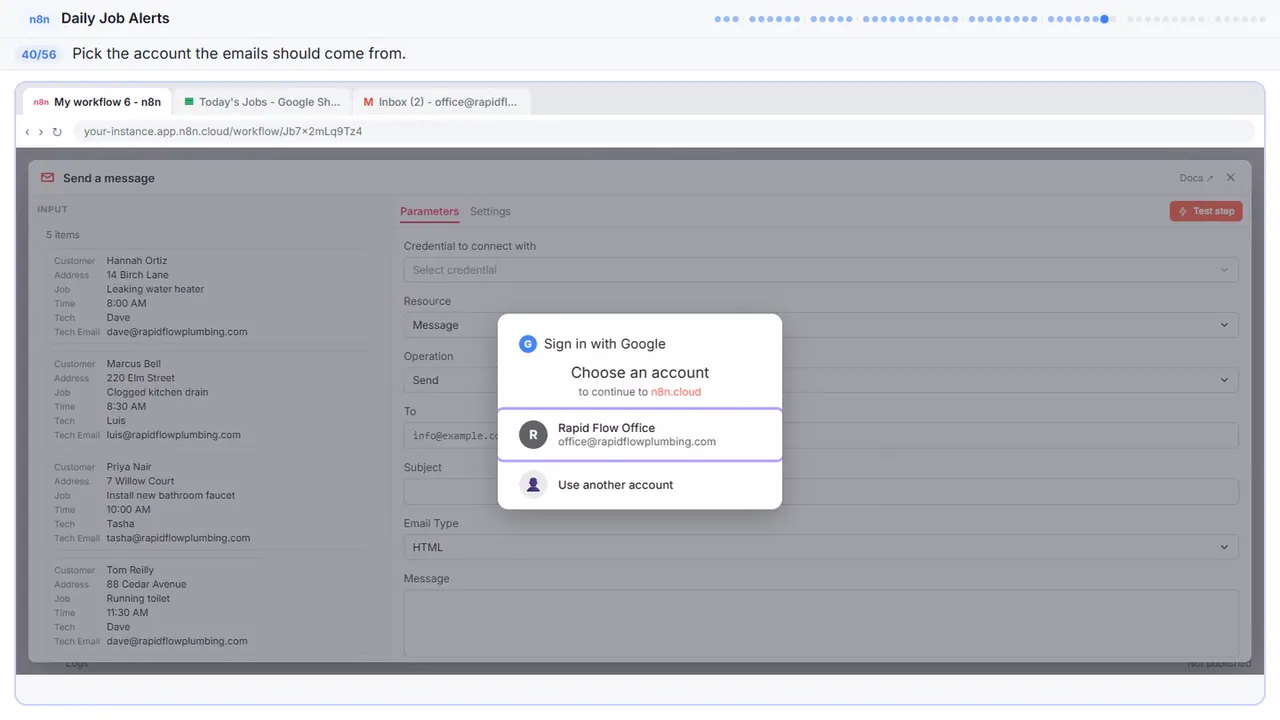Close the Send a message panel

click(x=1231, y=178)
